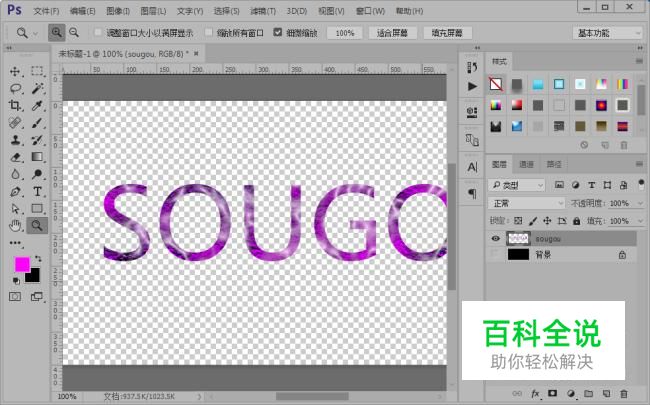650x405 pixels.
Task: Toggle lock transparent pixels
Action: pos(518,221)
